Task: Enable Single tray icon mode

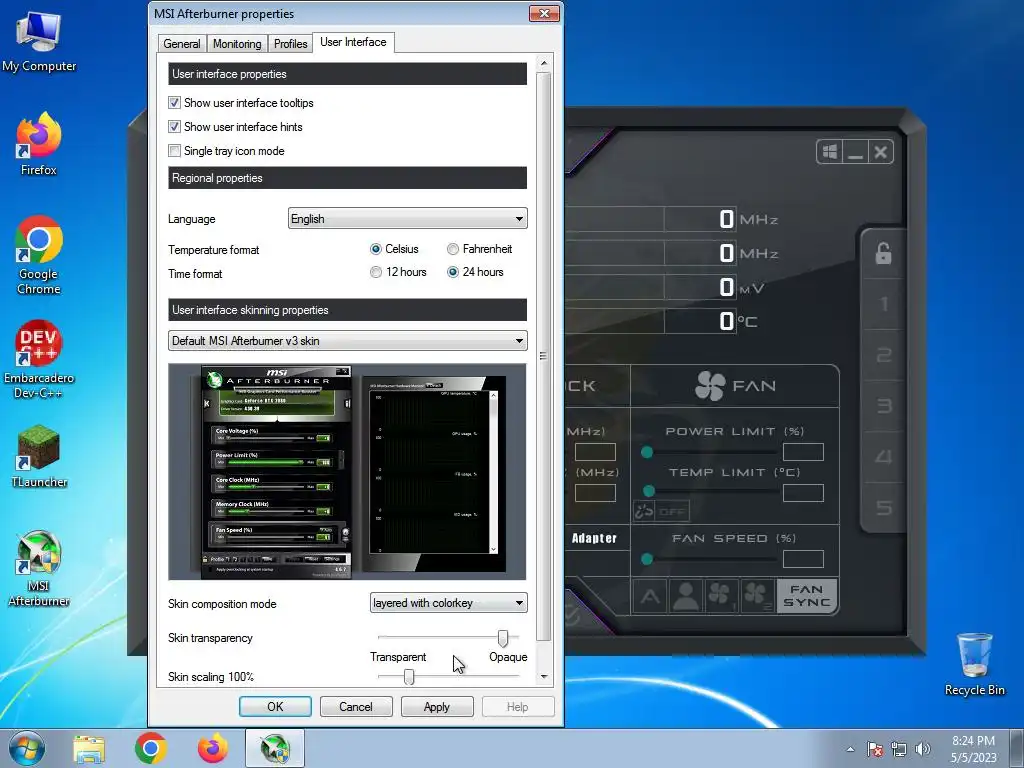Action: (174, 151)
